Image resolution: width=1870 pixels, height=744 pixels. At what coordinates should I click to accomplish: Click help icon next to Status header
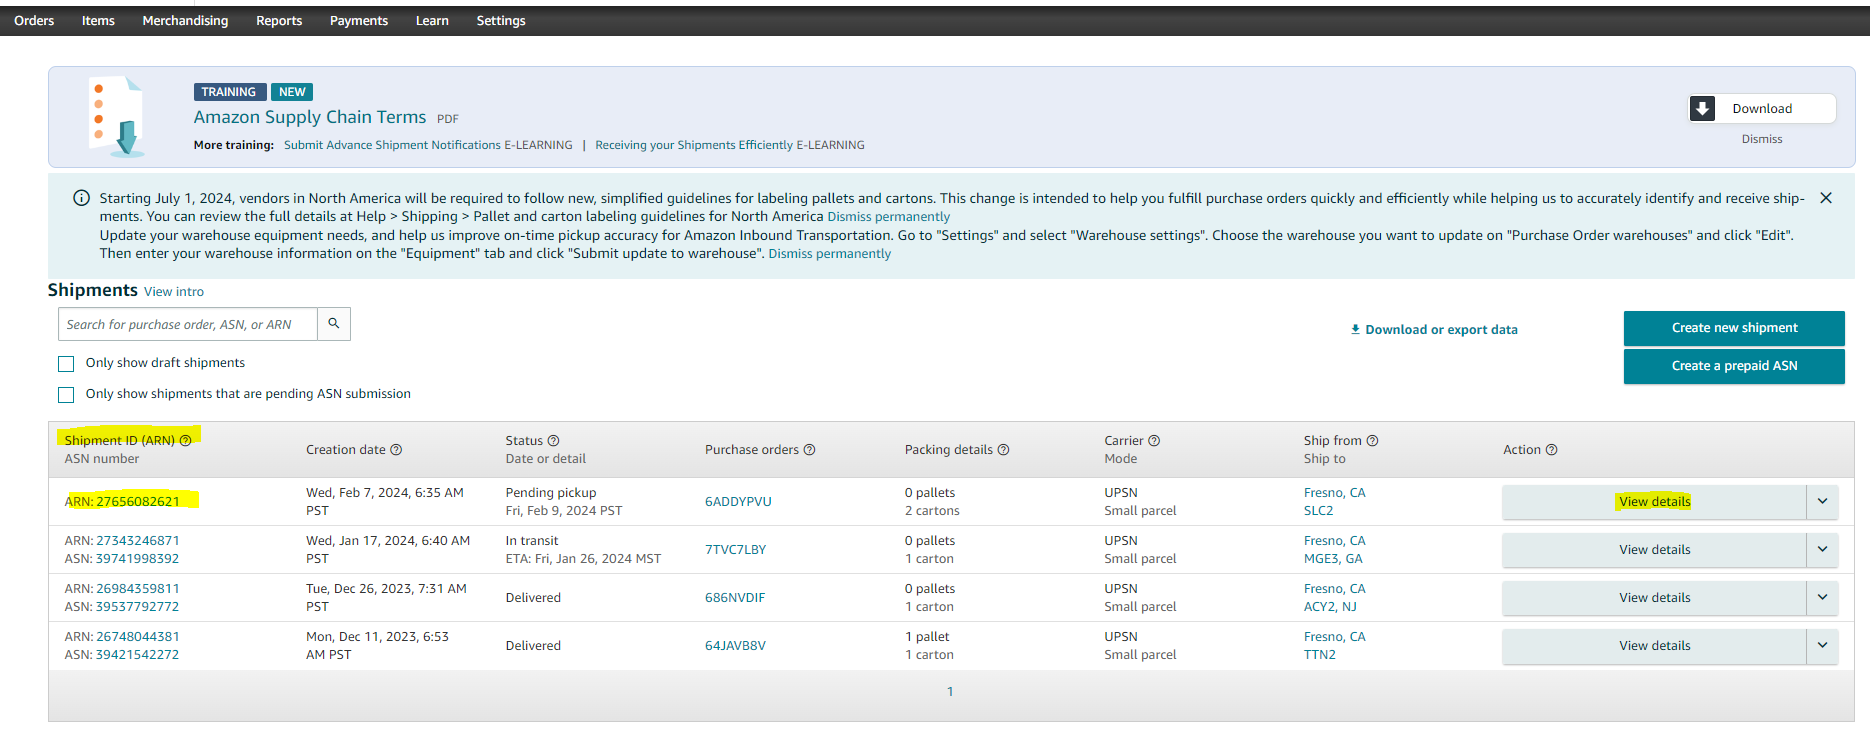(x=553, y=440)
